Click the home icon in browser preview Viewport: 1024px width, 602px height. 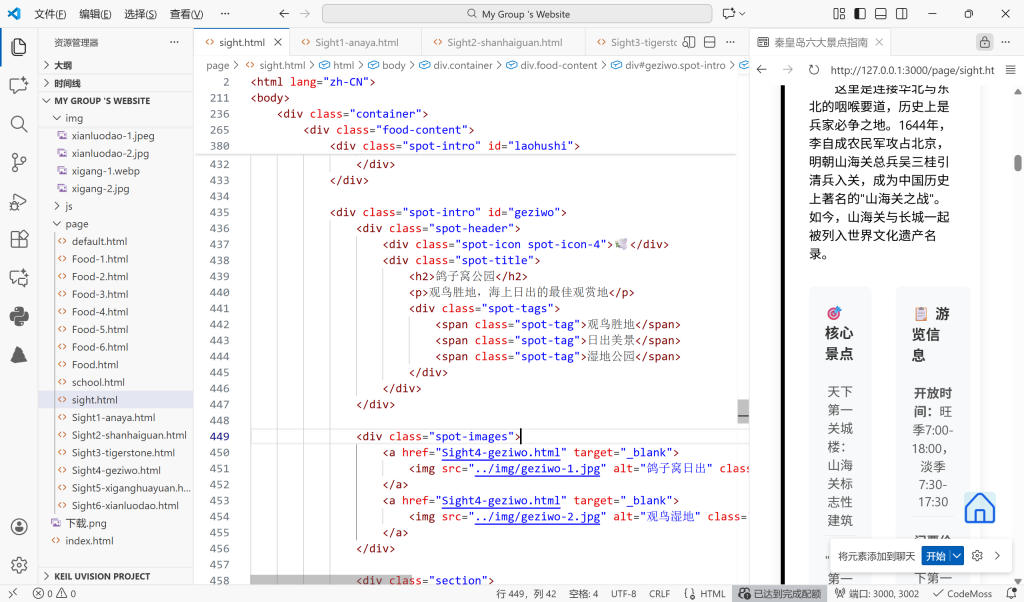(979, 508)
